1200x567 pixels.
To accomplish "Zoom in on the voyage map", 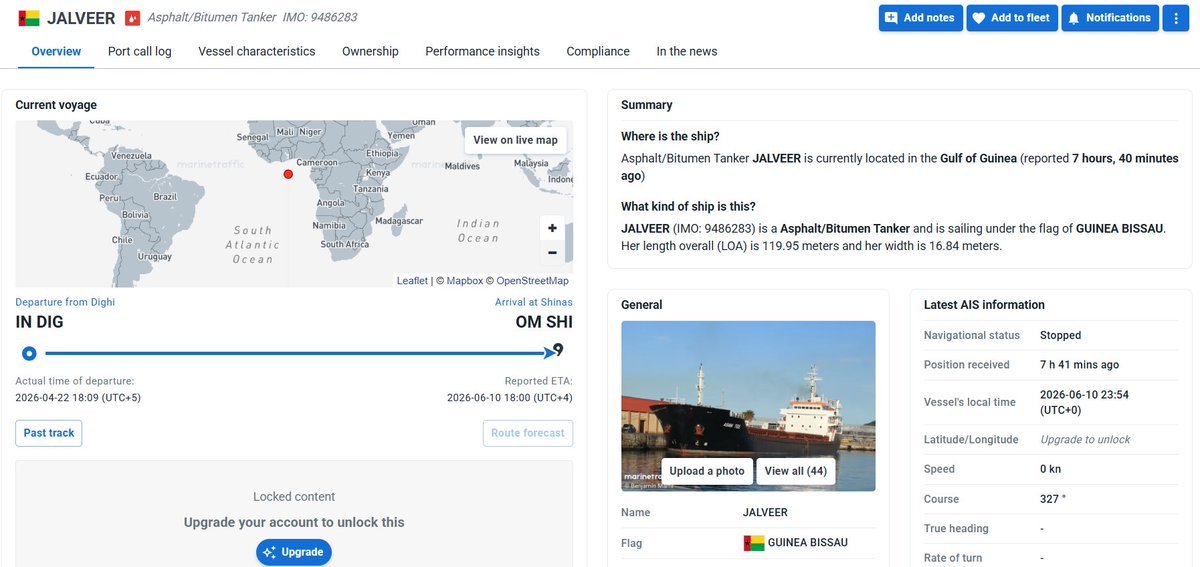I will [x=552, y=228].
